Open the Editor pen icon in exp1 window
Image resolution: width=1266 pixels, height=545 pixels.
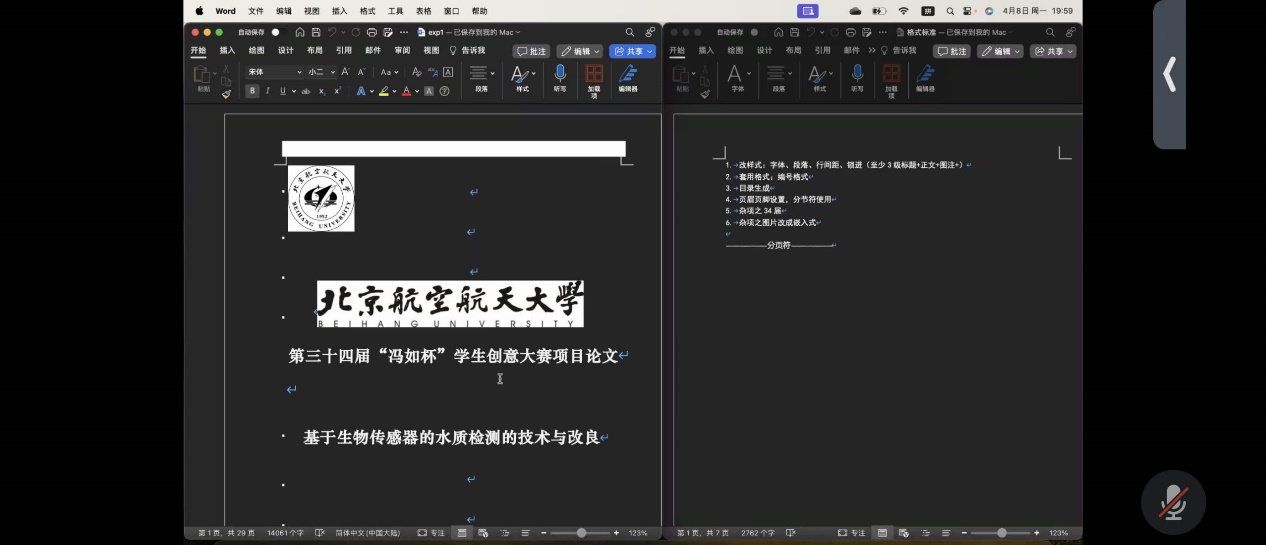[628, 73]
